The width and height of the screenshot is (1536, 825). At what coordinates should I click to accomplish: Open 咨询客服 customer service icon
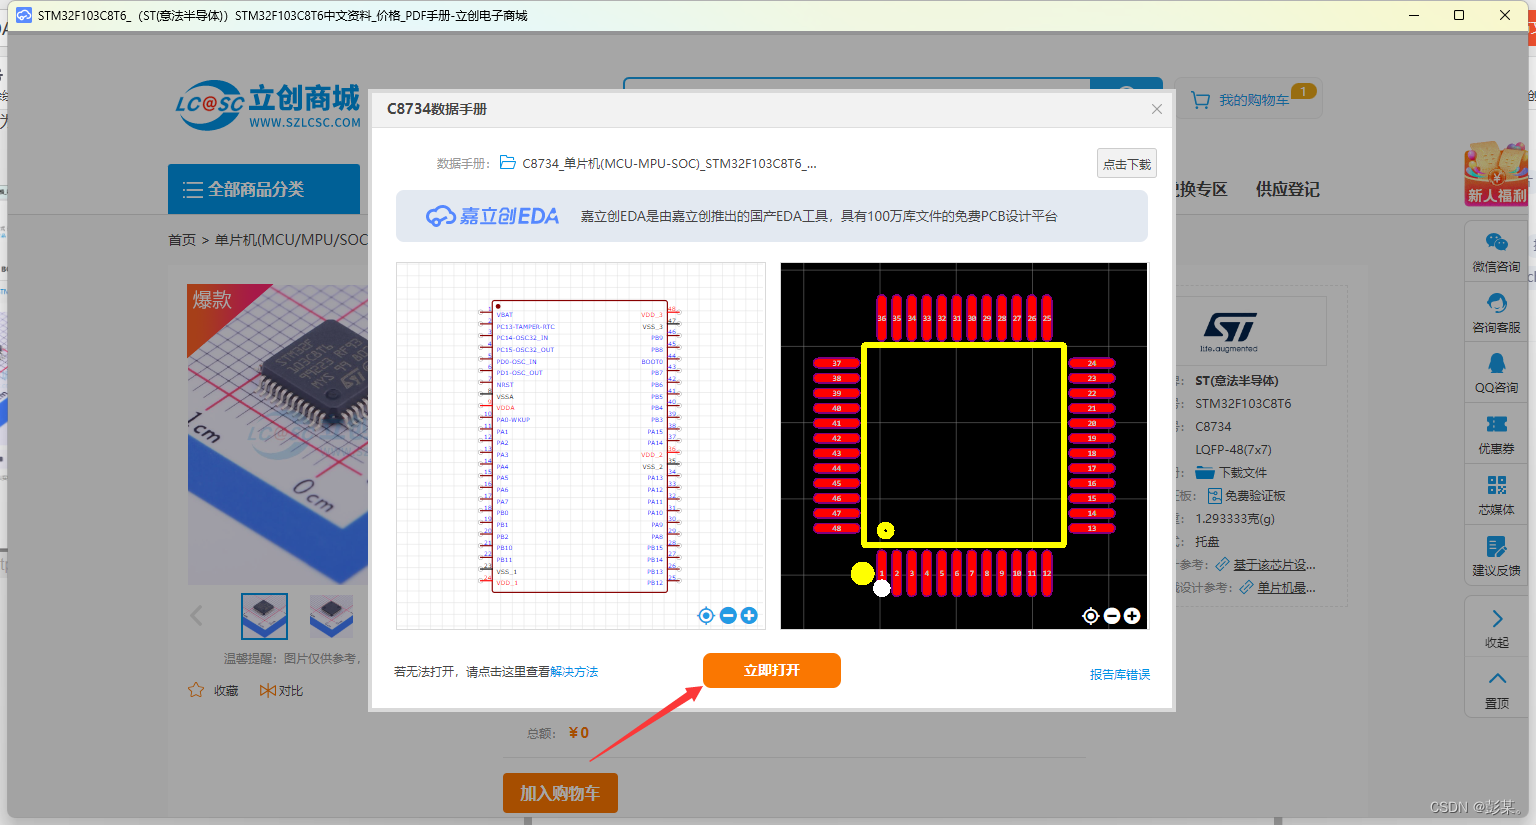click(x=1496, y=313)
